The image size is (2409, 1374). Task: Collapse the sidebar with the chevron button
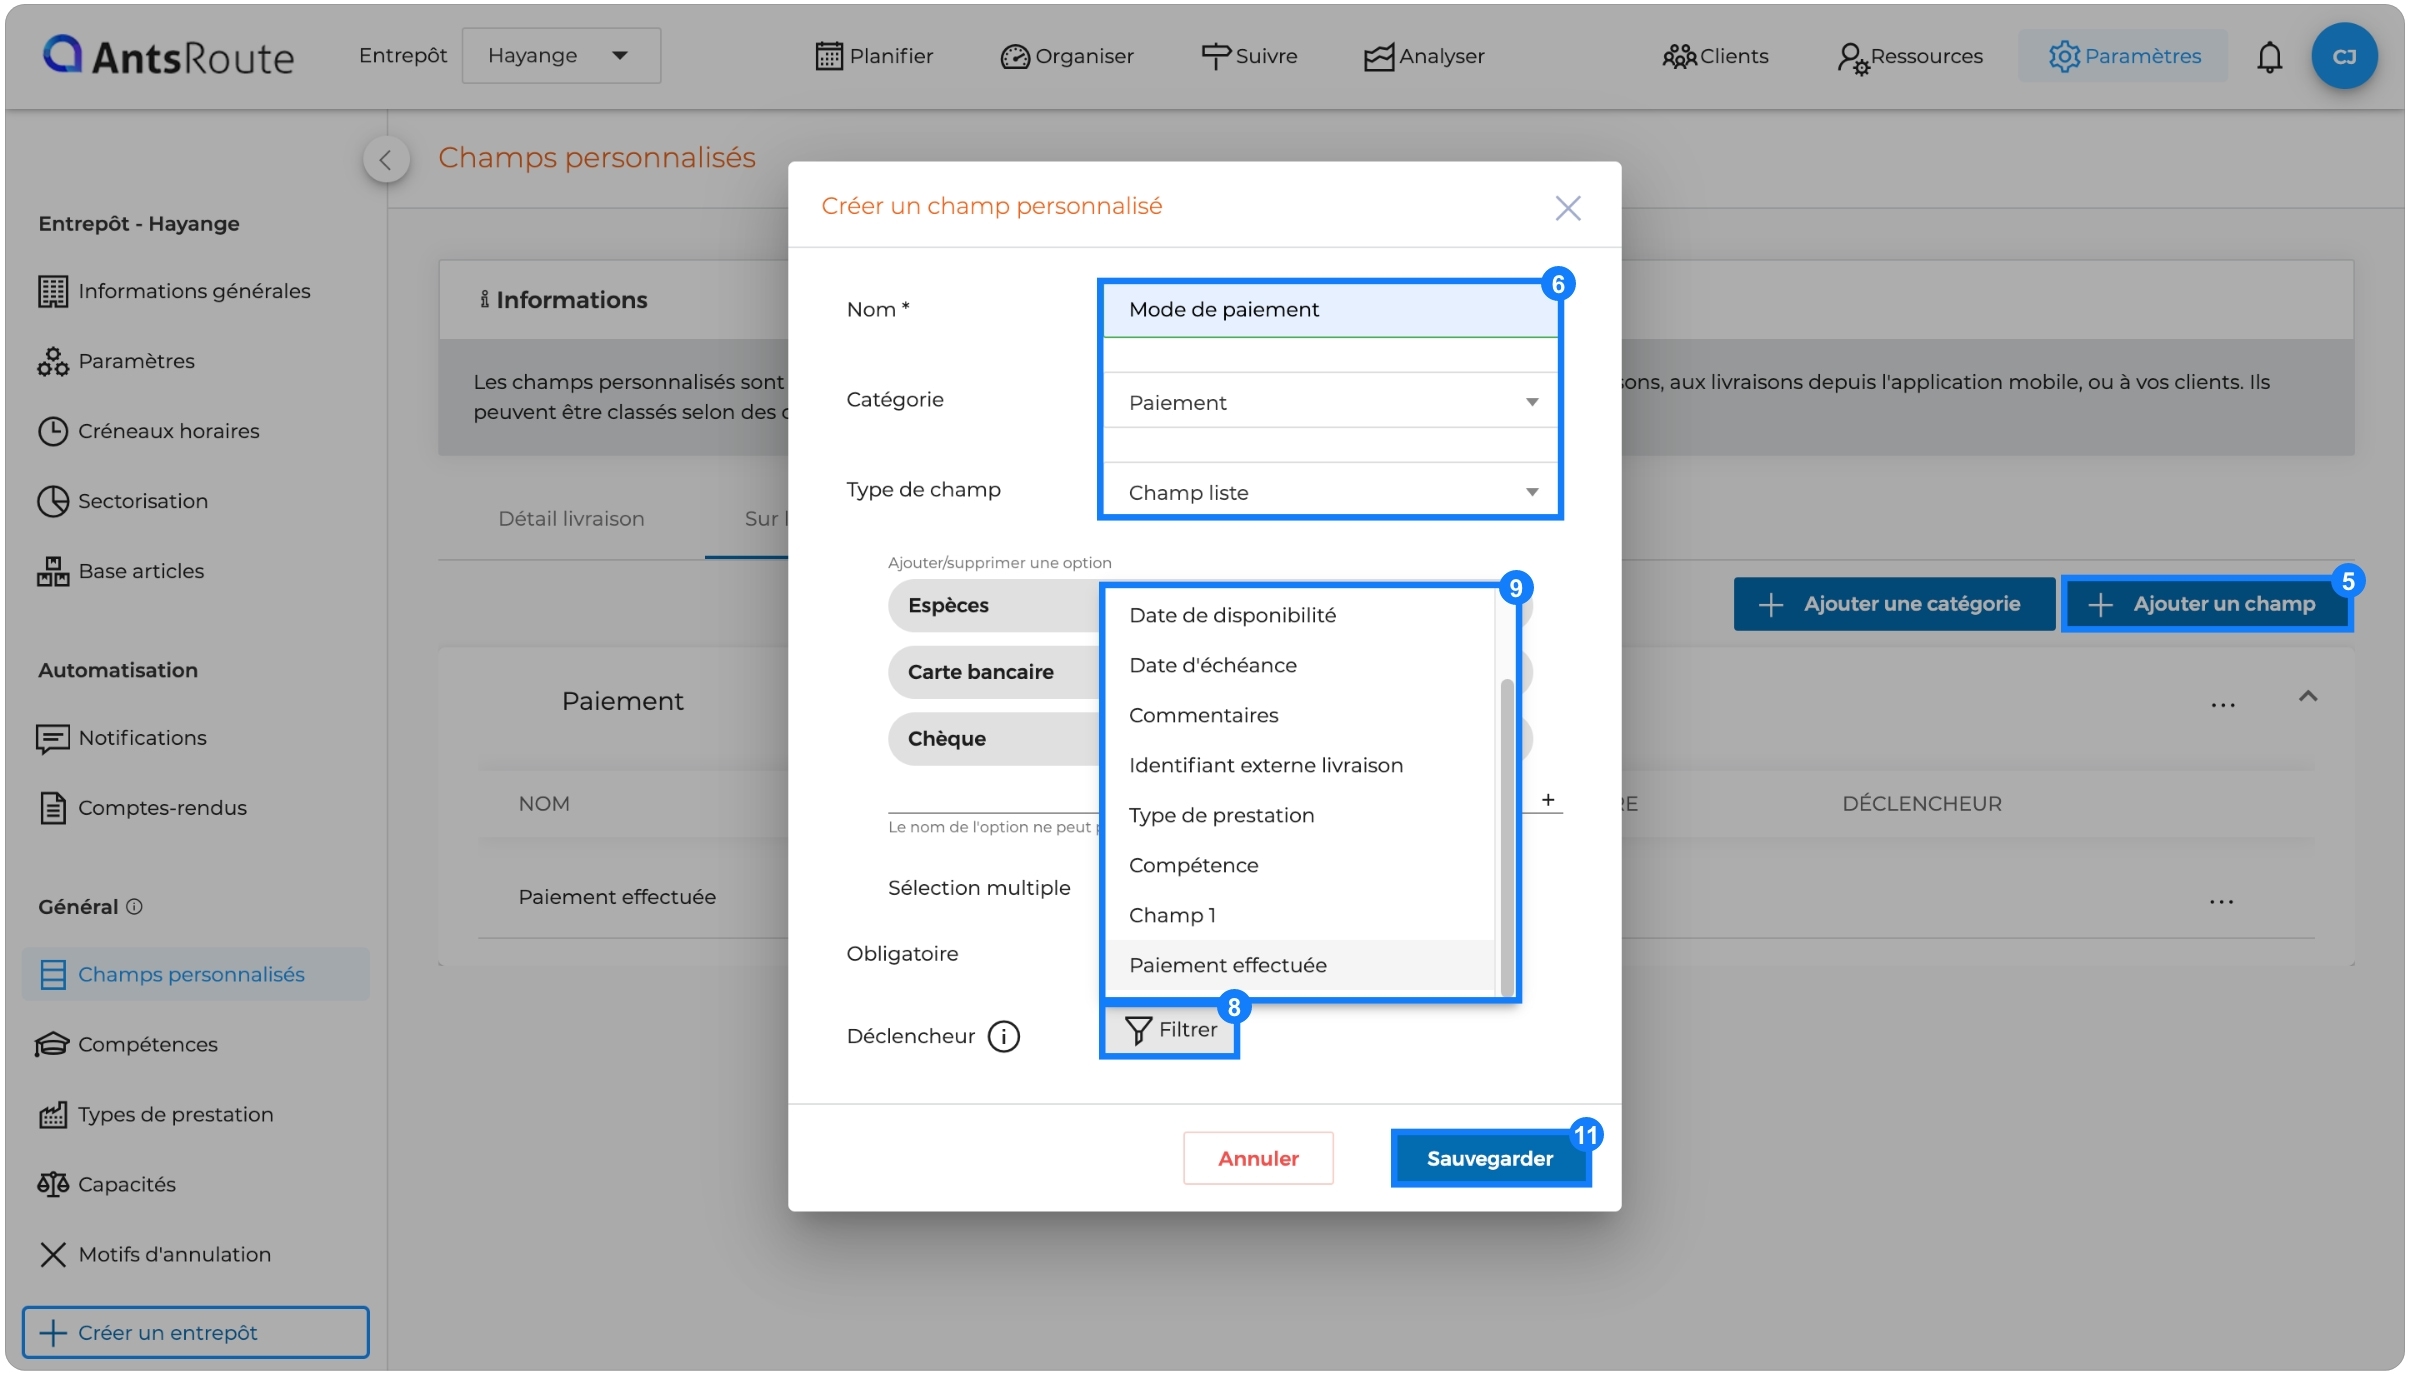[386, 159]
